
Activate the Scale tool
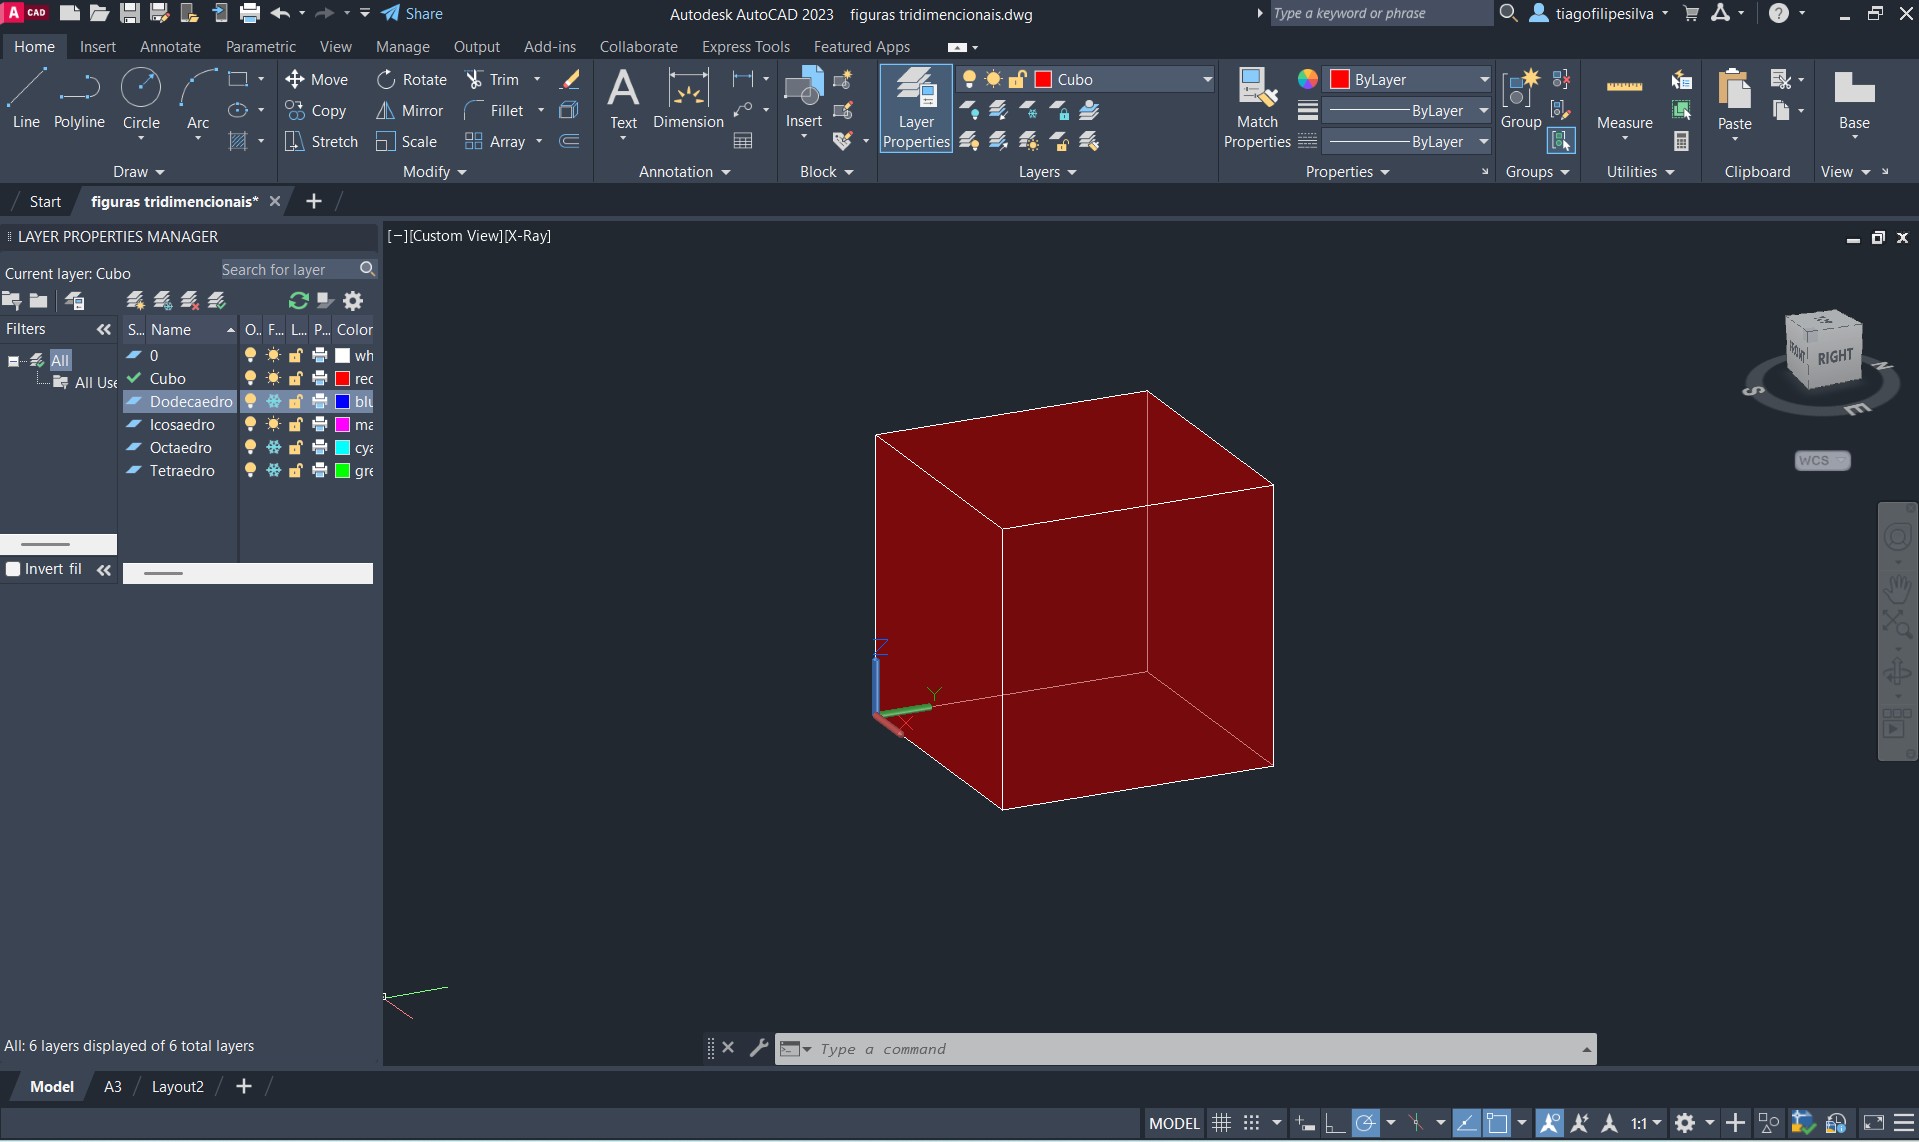[x=406, y=141]
